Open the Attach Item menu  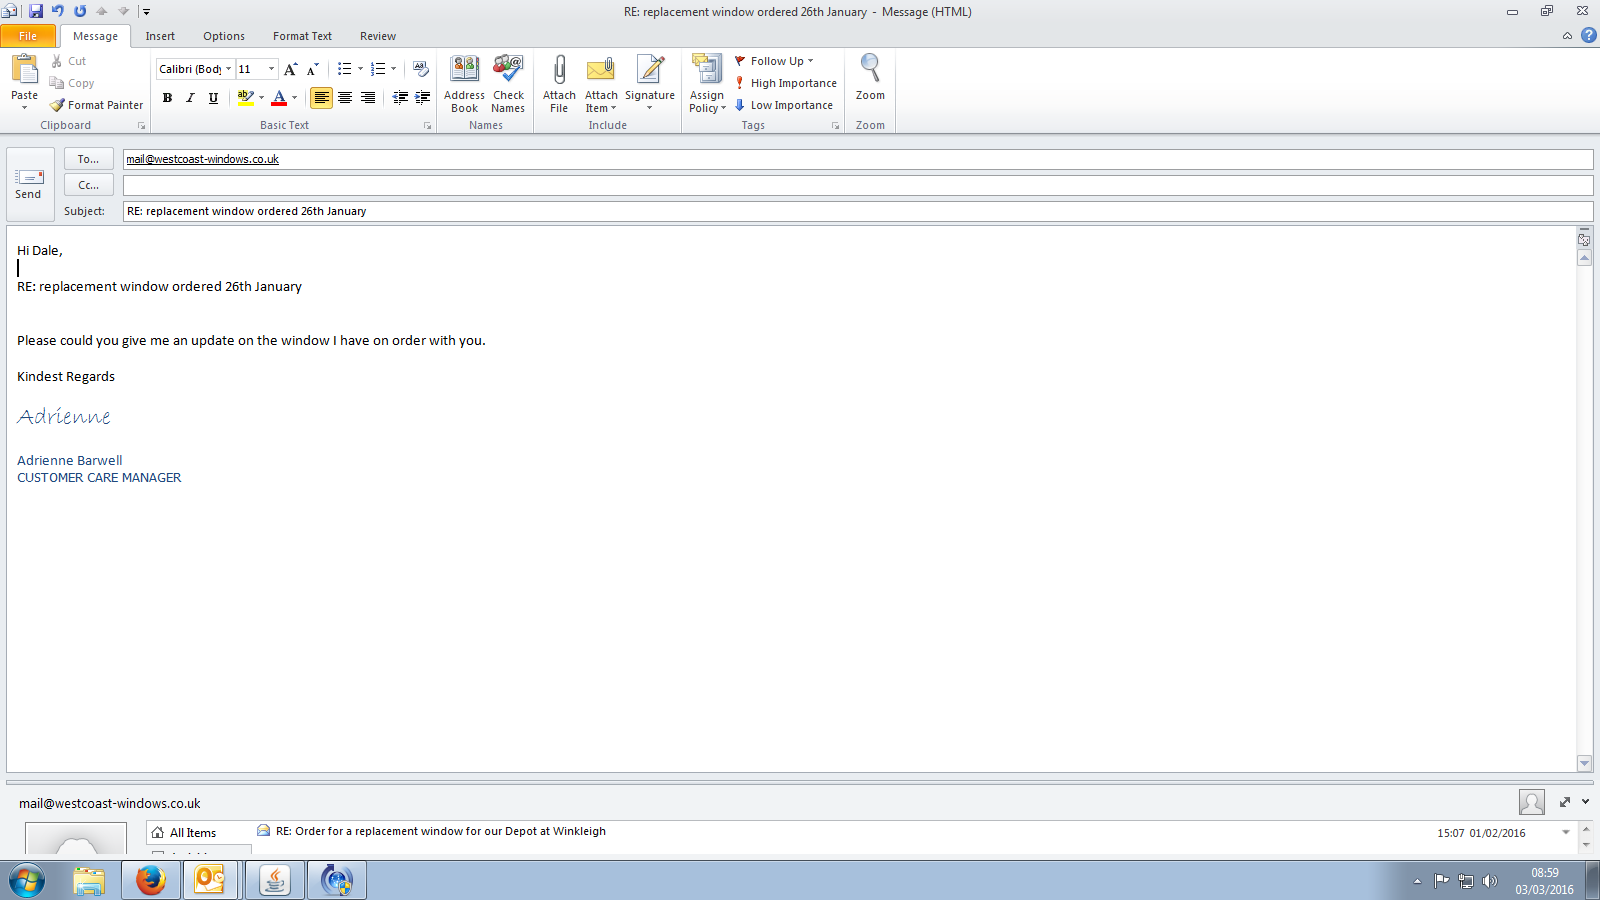click(x=601, y=83)
